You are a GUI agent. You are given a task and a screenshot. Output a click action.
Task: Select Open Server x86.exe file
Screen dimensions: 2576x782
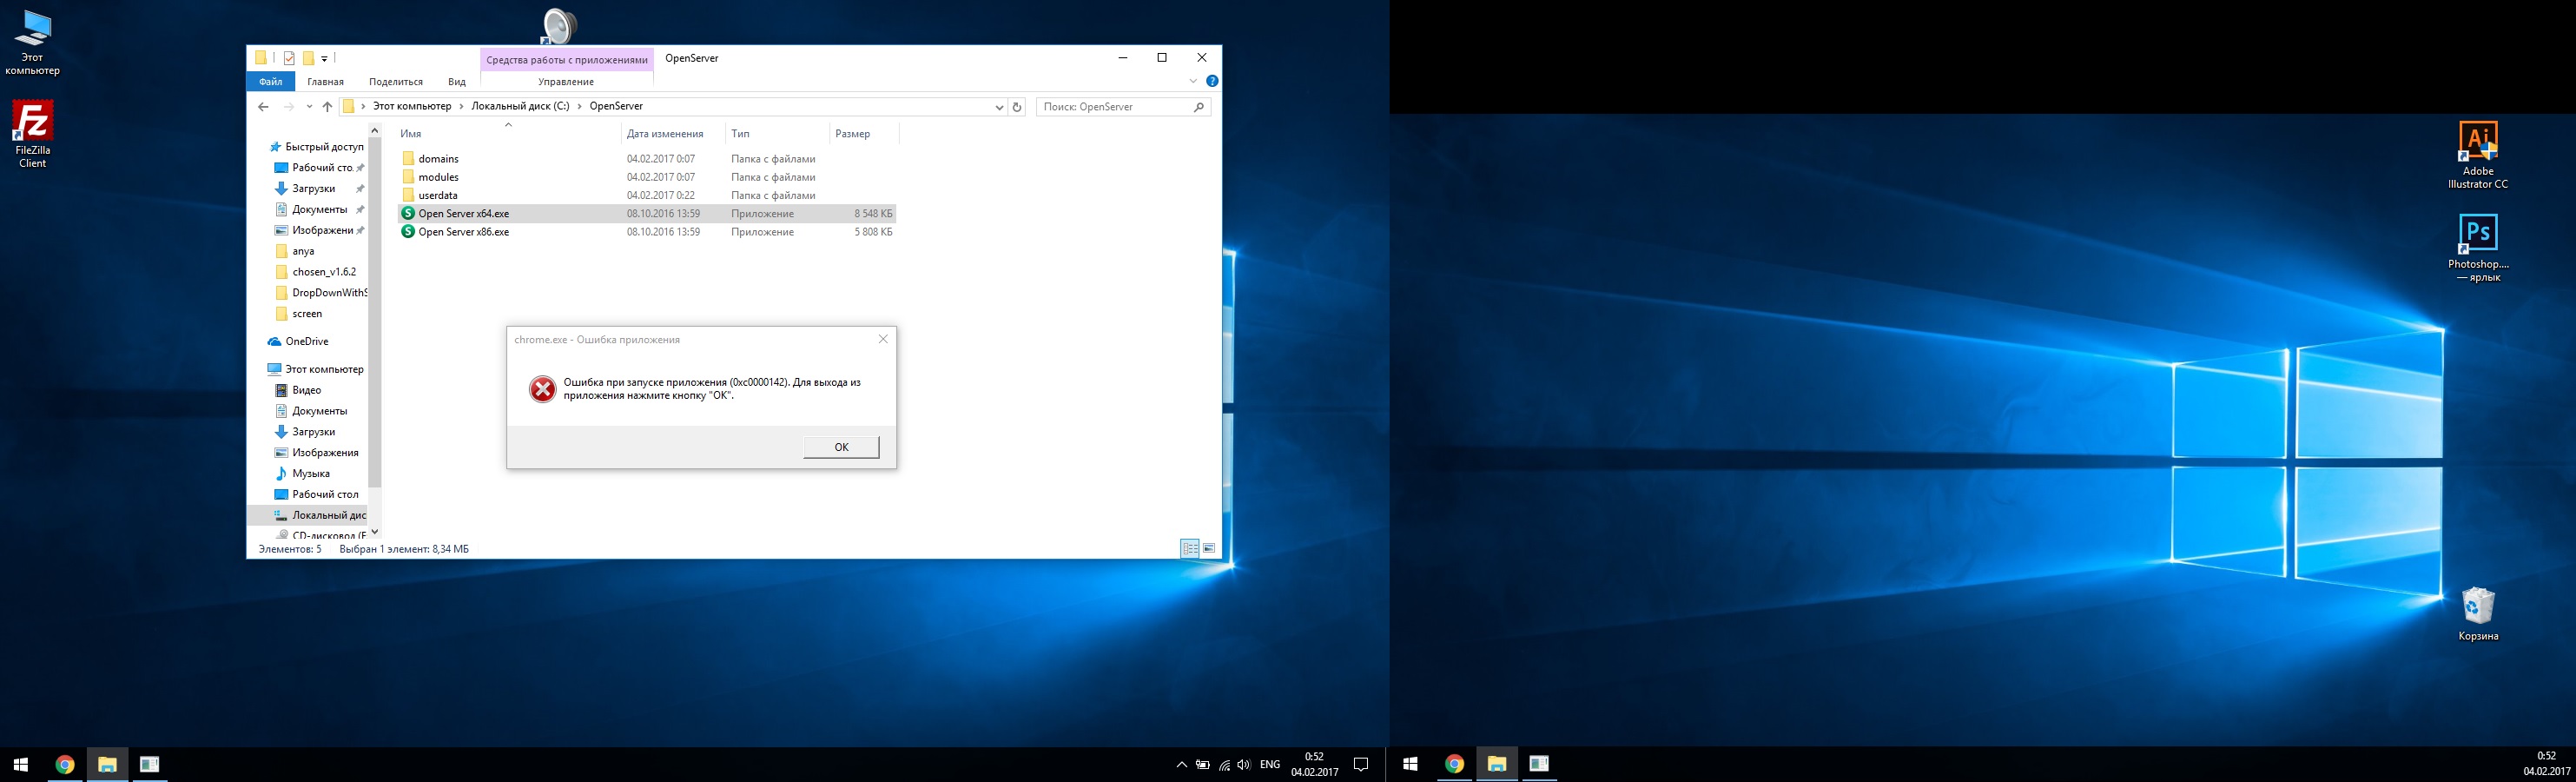(x=463, y=232)
